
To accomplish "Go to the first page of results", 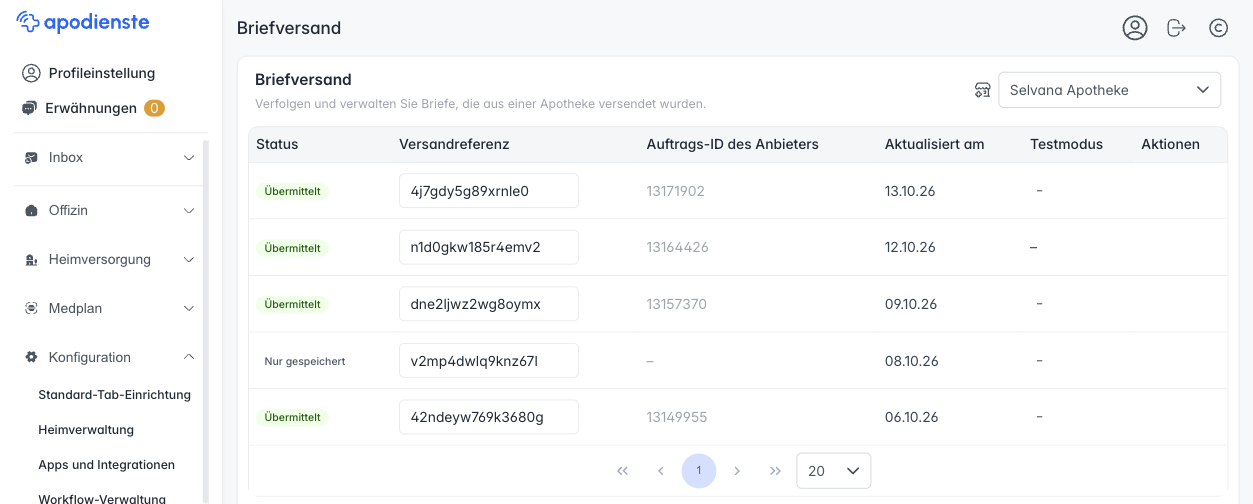I will coord(622,470).
